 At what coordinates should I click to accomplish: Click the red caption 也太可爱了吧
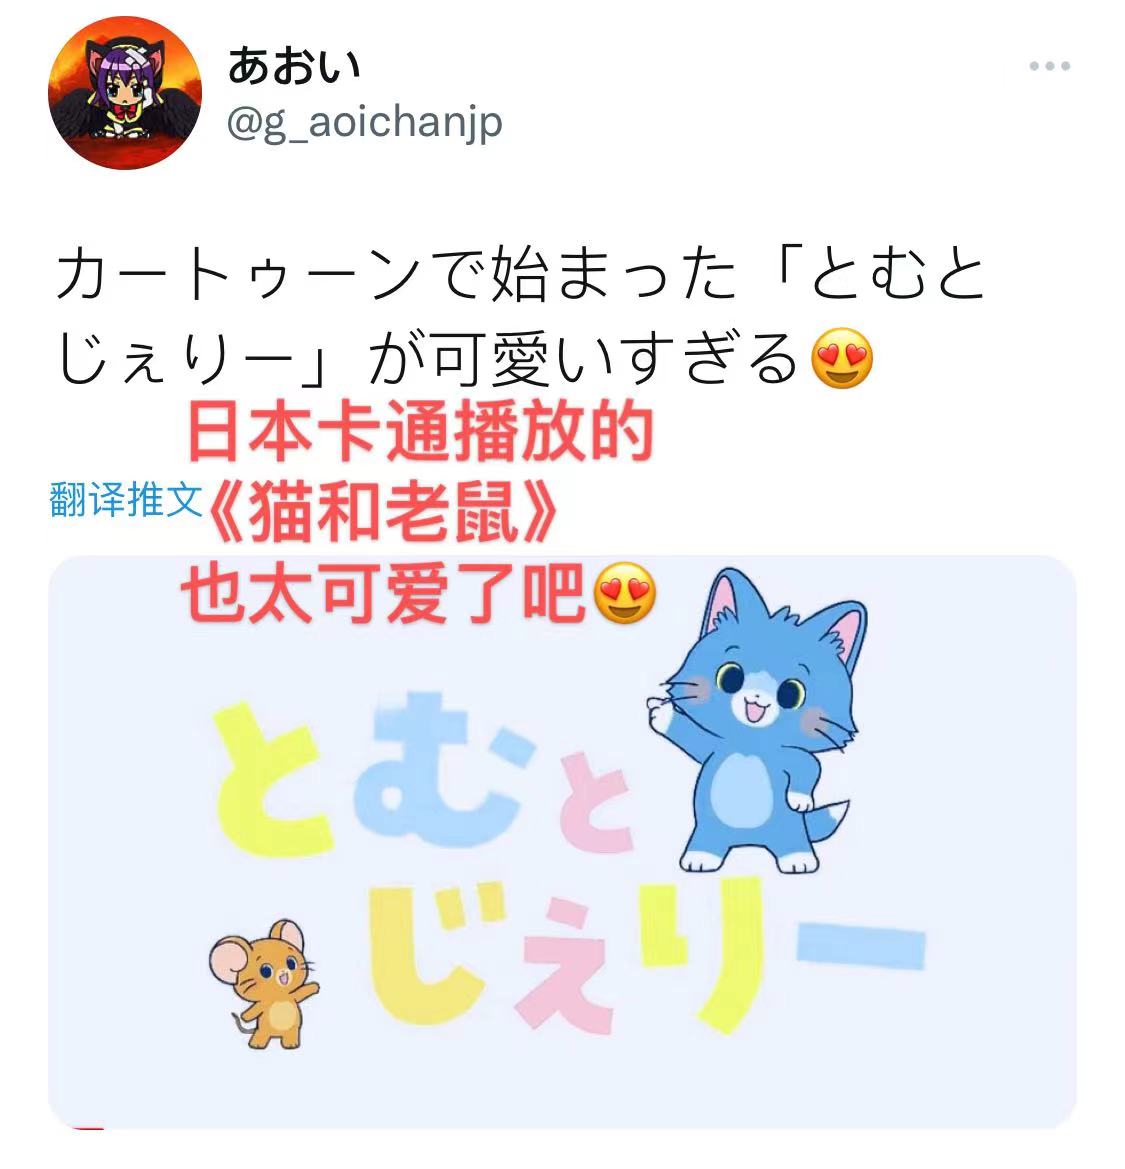pos(384,593)
